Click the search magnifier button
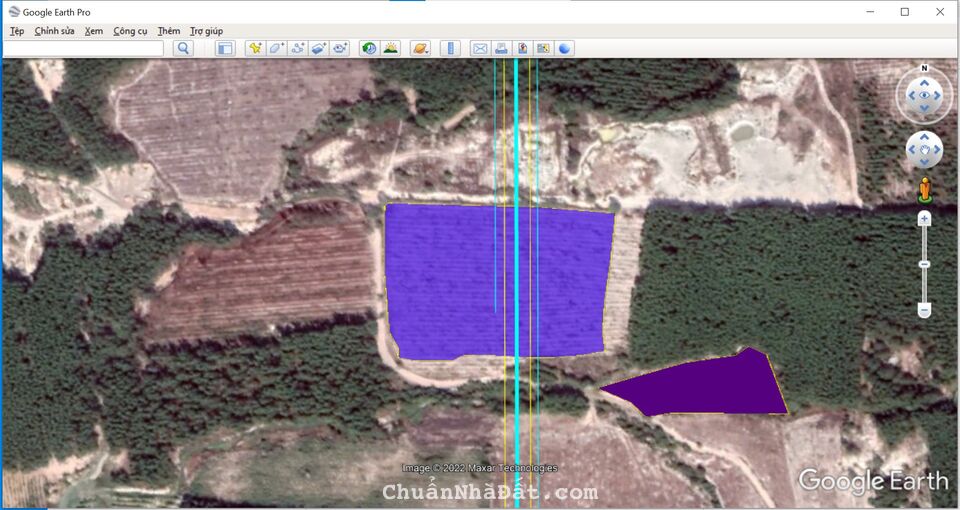 [183, 48]
